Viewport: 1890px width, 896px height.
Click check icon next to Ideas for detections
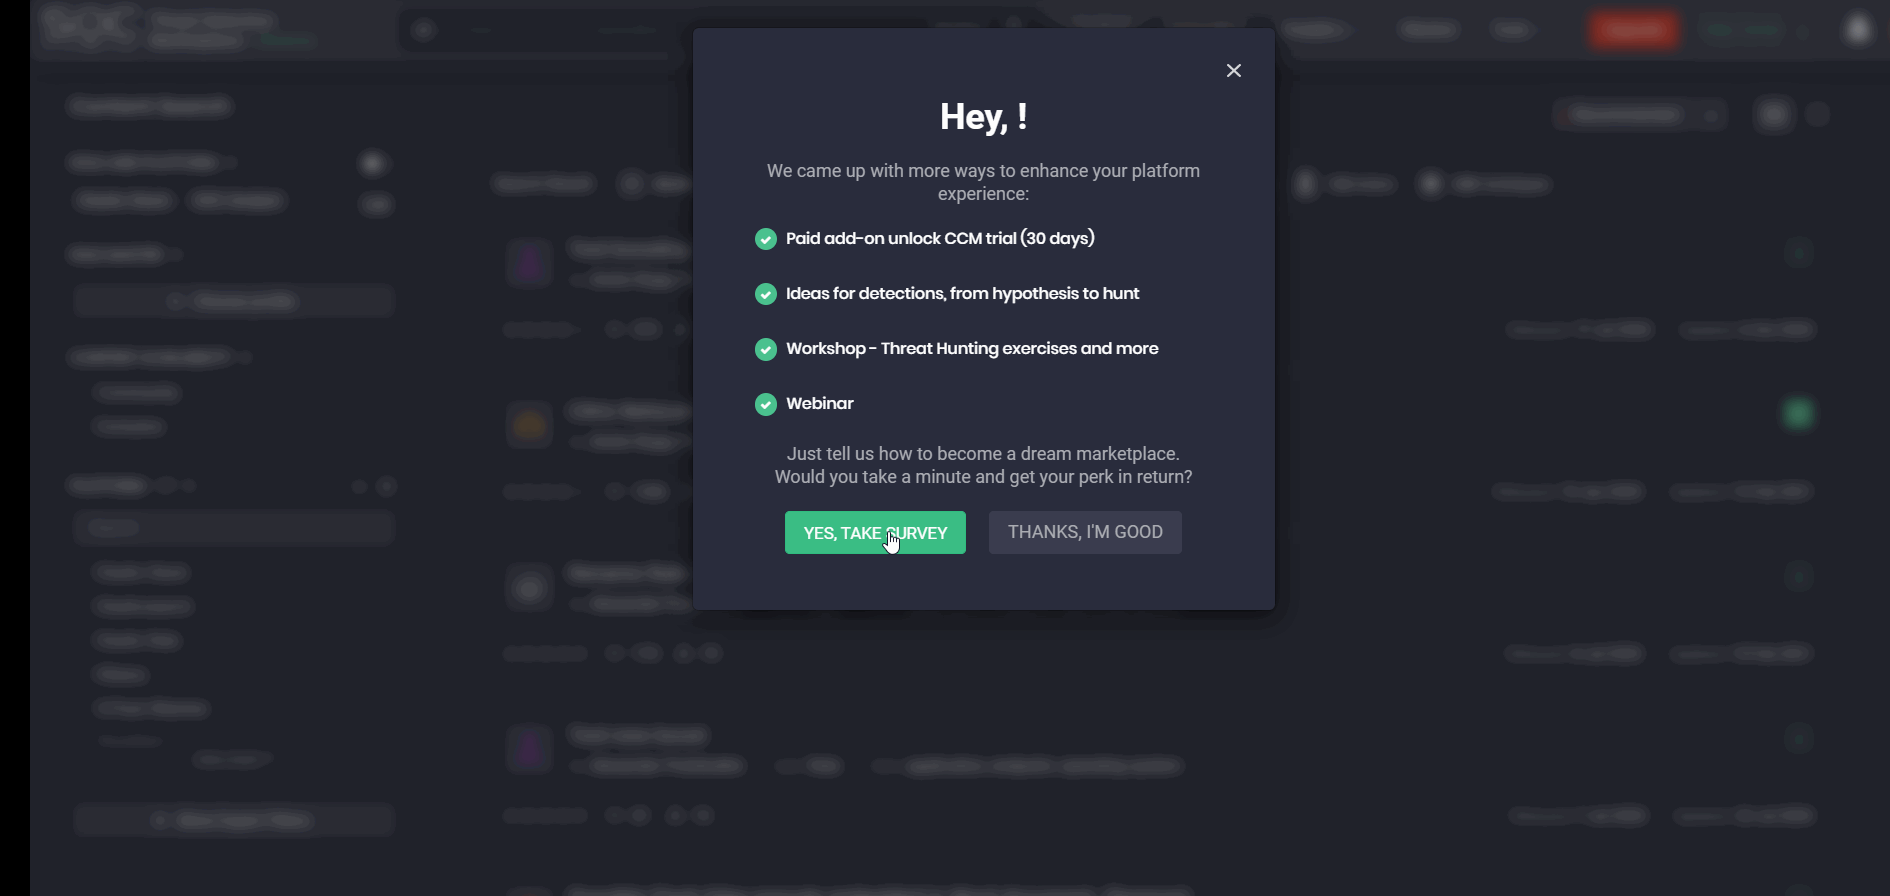click(x=766, y=294)
